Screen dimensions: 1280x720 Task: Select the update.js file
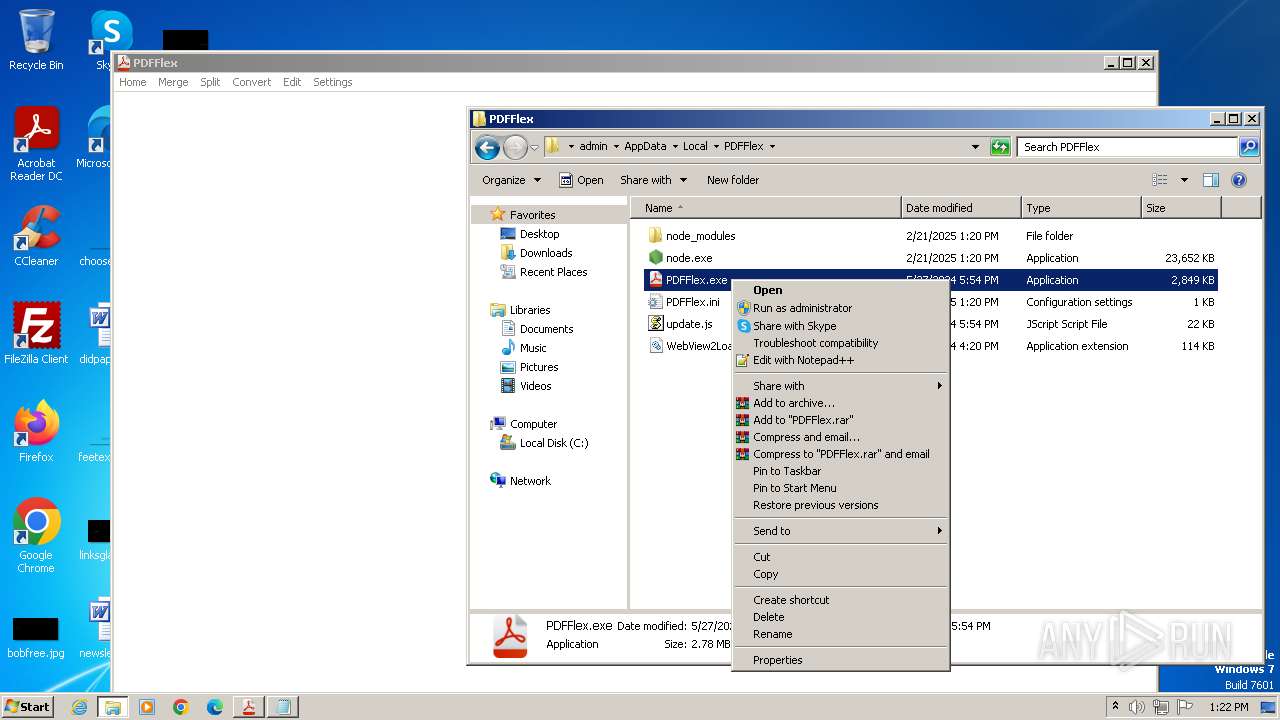[x=689, y=324]
